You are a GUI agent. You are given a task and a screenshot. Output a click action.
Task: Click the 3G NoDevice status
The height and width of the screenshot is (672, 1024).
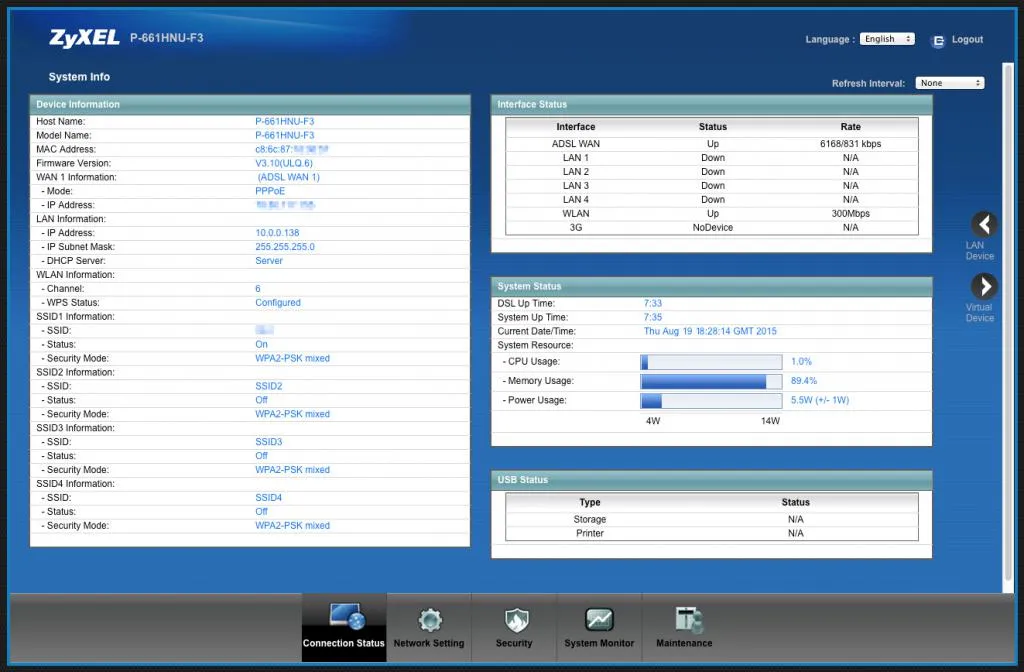[x=712, y=227]
